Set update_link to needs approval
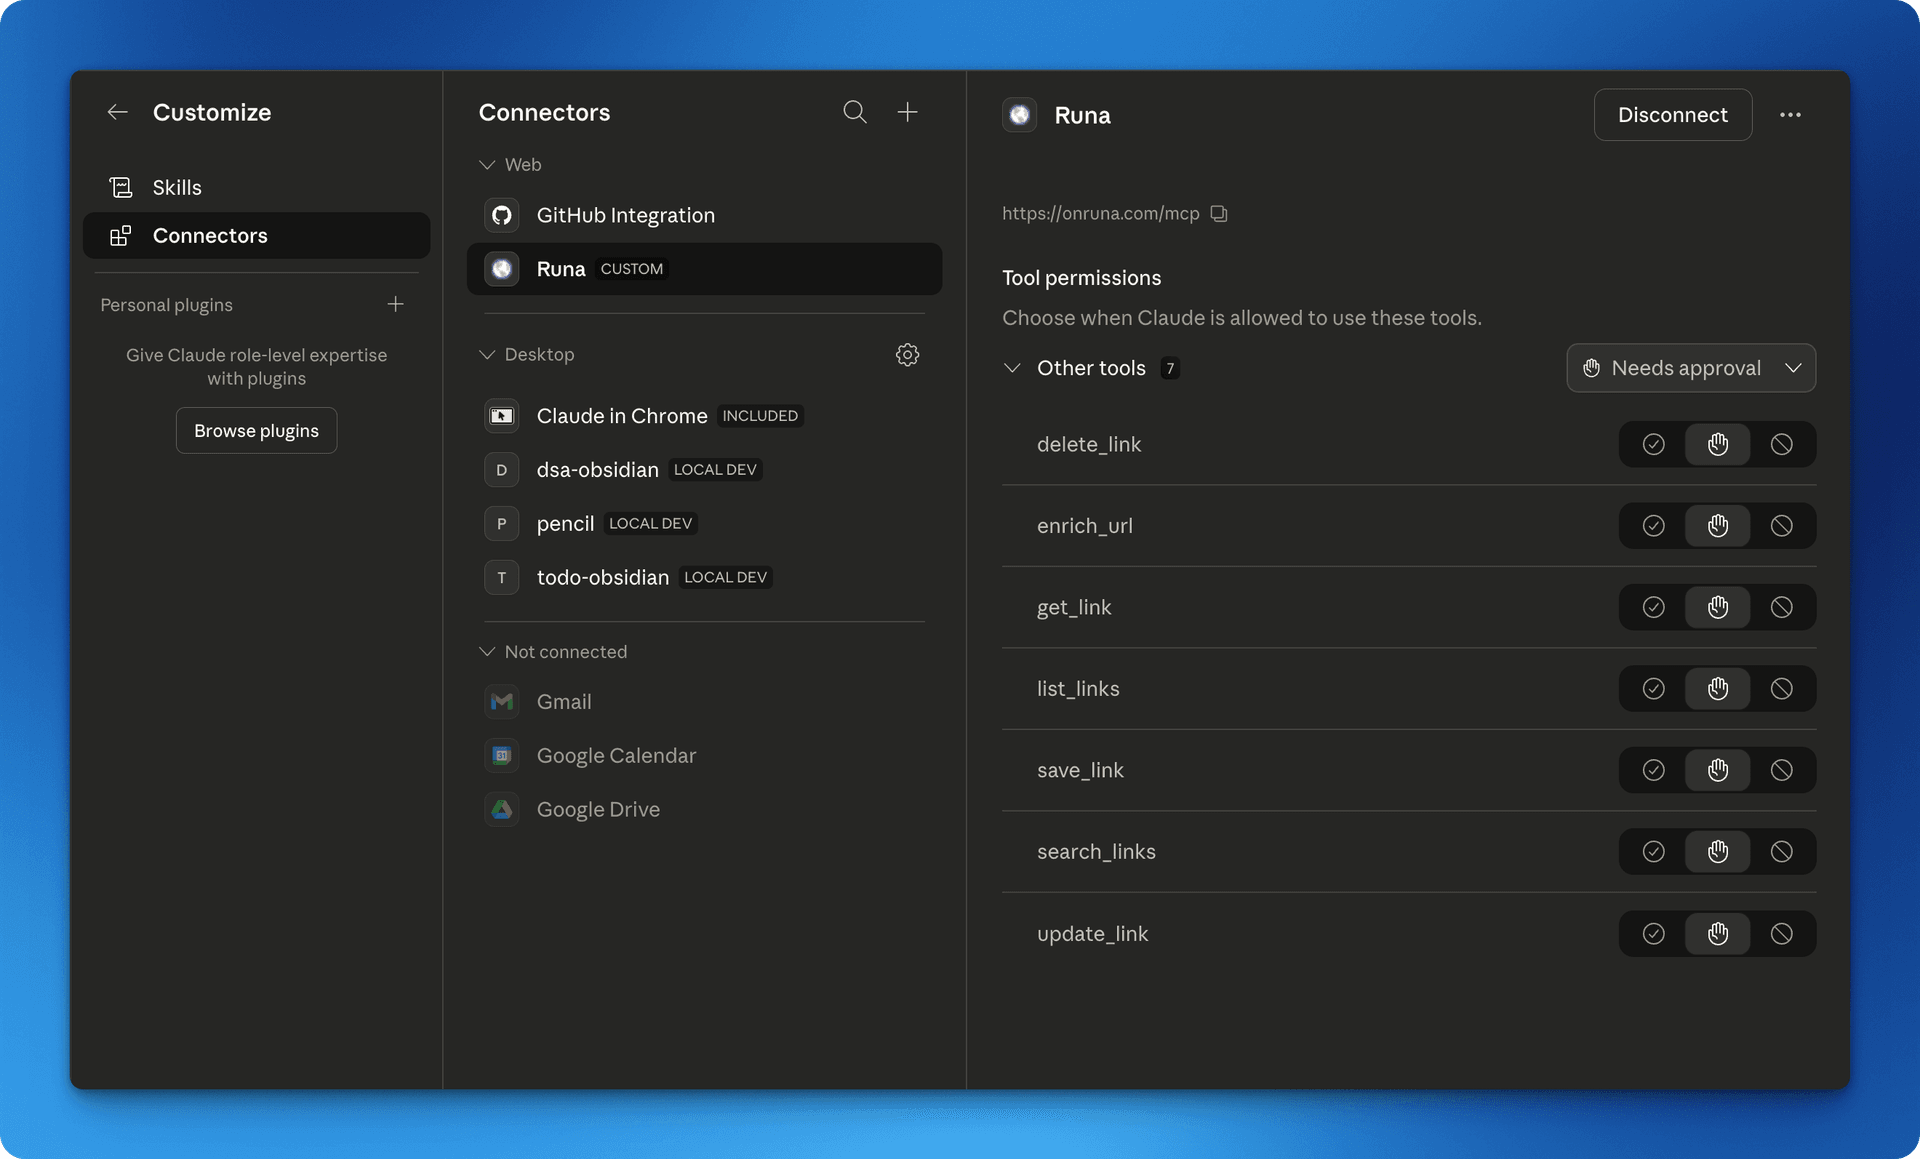Image resolution: width=1920 pixels, height=1159 pixels. point(1717,933)
